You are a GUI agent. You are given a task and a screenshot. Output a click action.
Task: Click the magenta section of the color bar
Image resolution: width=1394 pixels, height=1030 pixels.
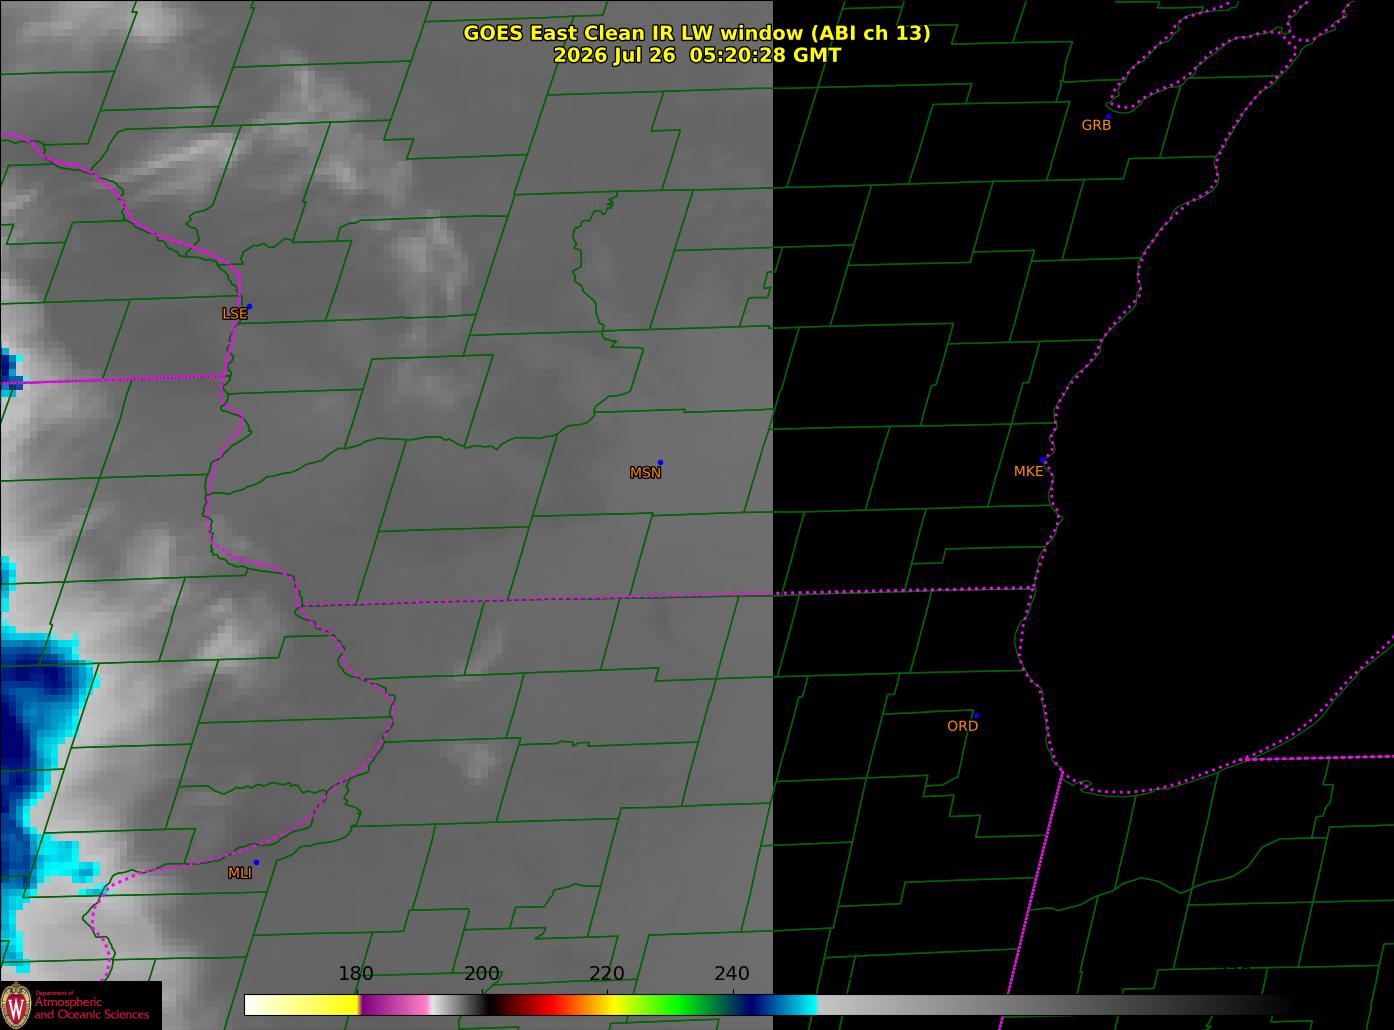click(x=395, y=1005)
